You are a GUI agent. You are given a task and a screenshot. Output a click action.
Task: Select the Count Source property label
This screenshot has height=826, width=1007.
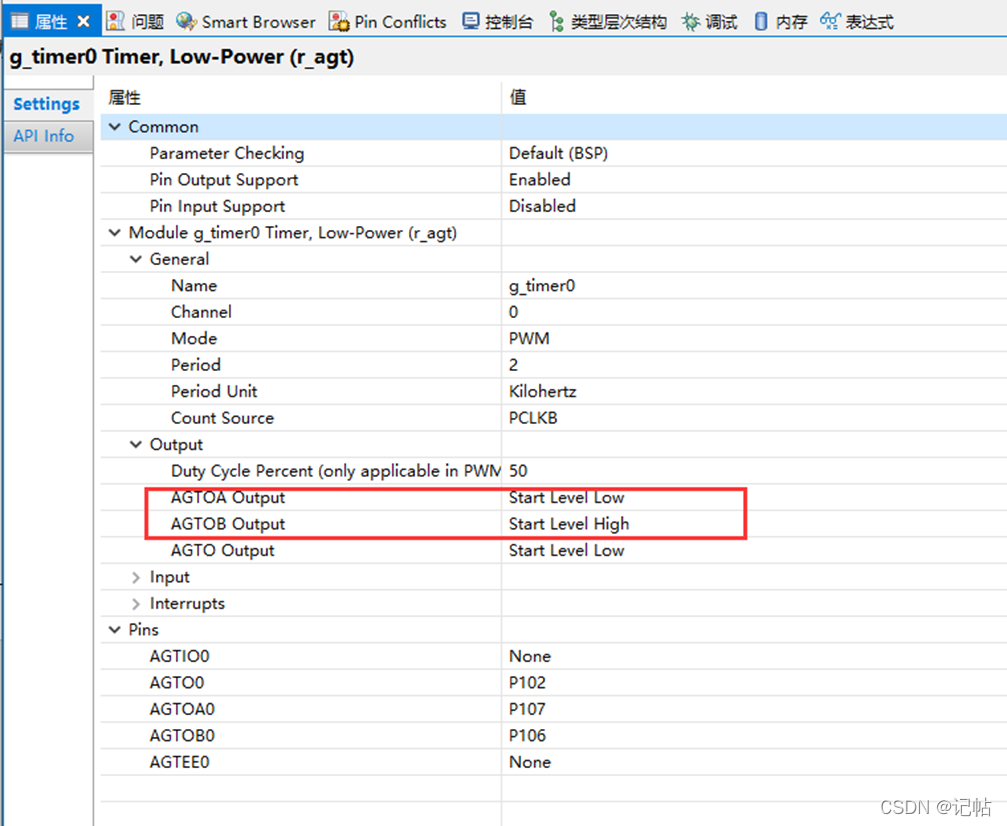pos(222,418)
